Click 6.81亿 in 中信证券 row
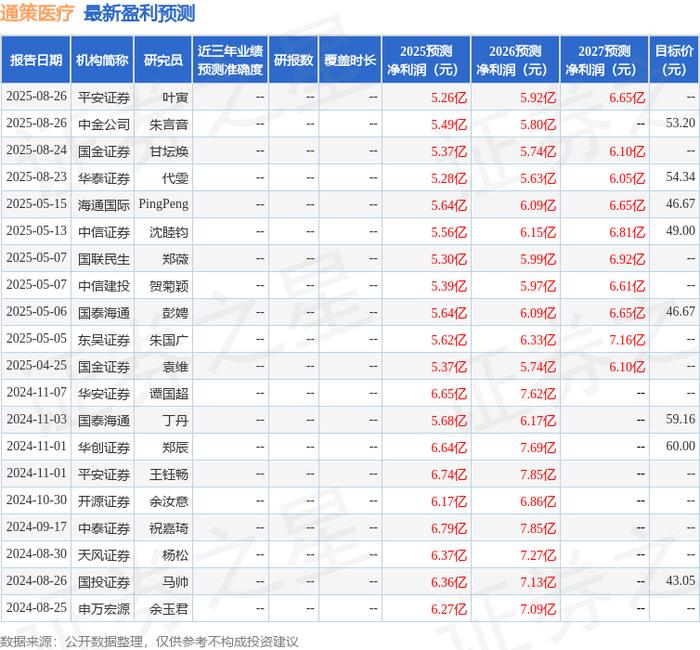 [x=627, y=232]
